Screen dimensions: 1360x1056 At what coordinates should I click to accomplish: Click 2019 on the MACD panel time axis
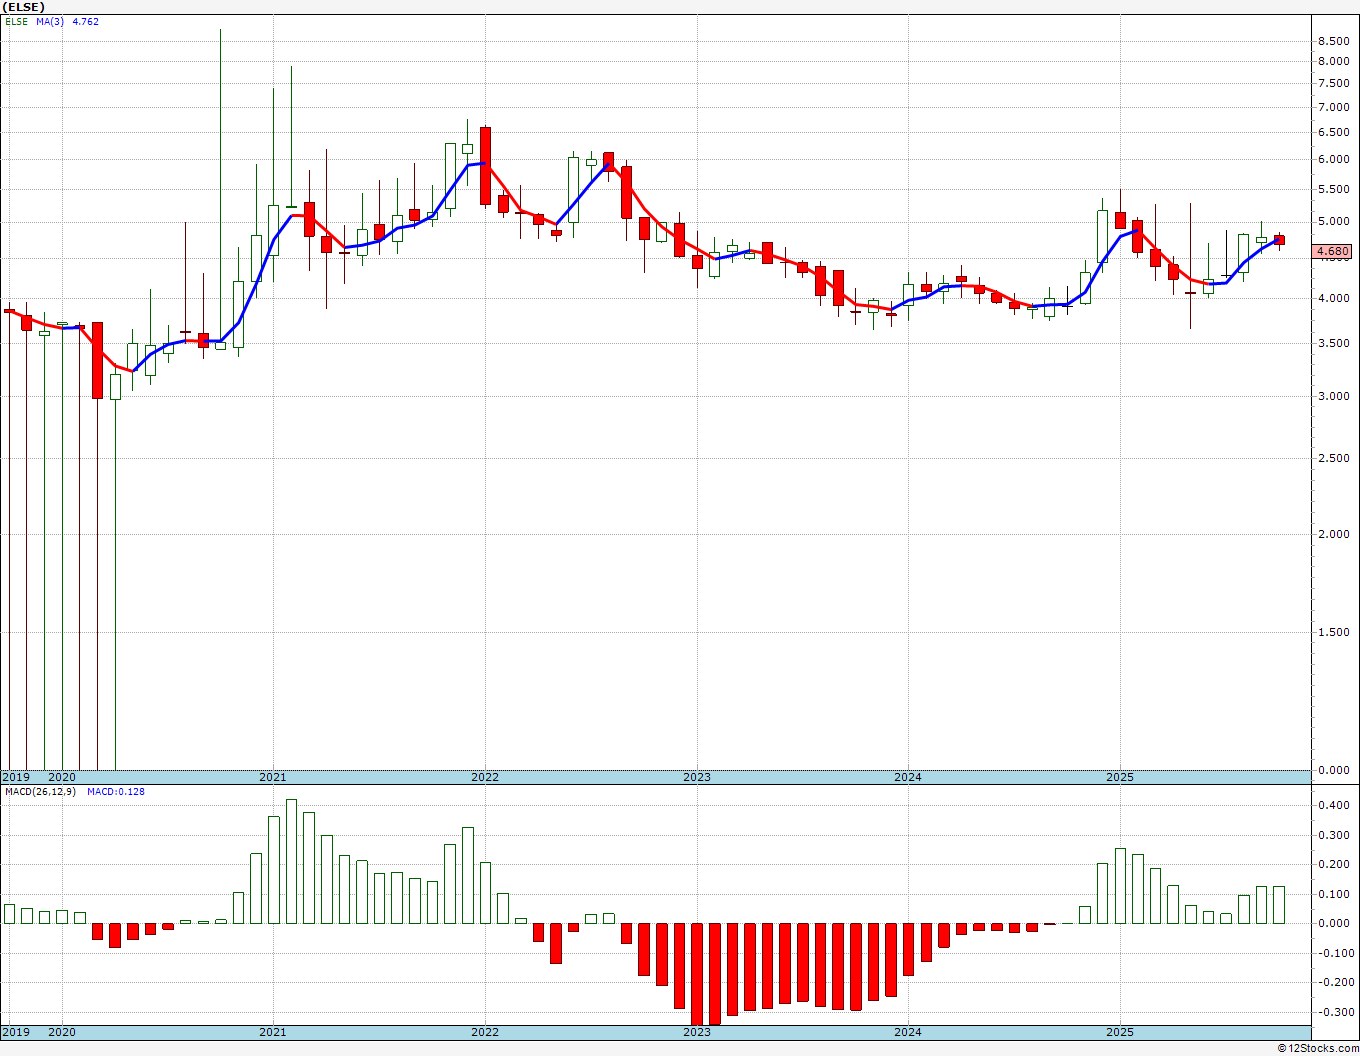(x=15, y=1032)
